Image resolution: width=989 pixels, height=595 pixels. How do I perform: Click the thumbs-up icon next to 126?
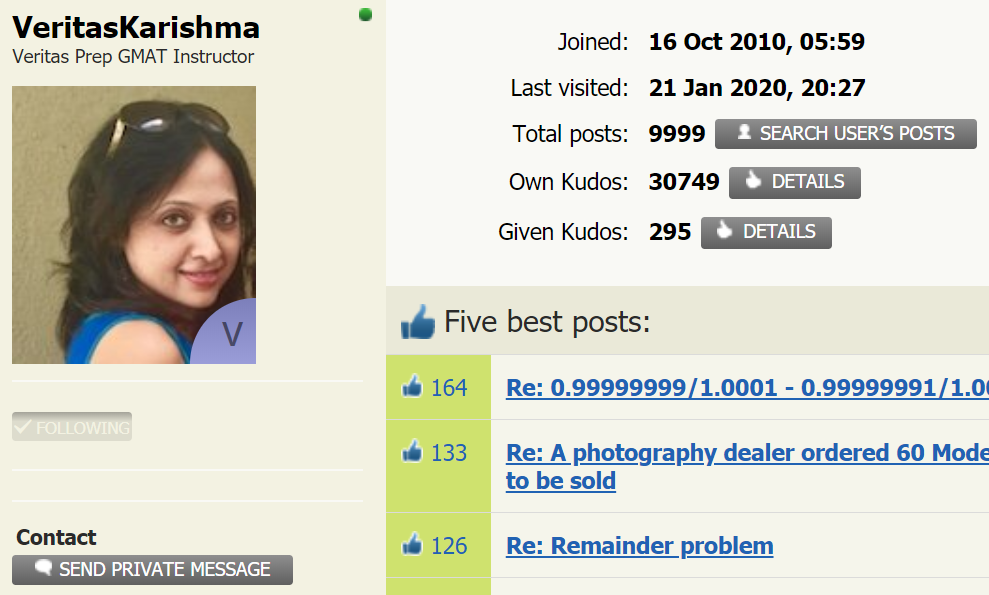pos(413,544)
